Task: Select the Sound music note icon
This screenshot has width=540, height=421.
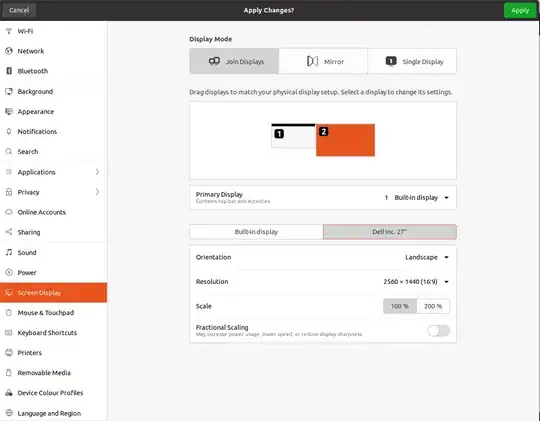Action: tap(9, 252)
